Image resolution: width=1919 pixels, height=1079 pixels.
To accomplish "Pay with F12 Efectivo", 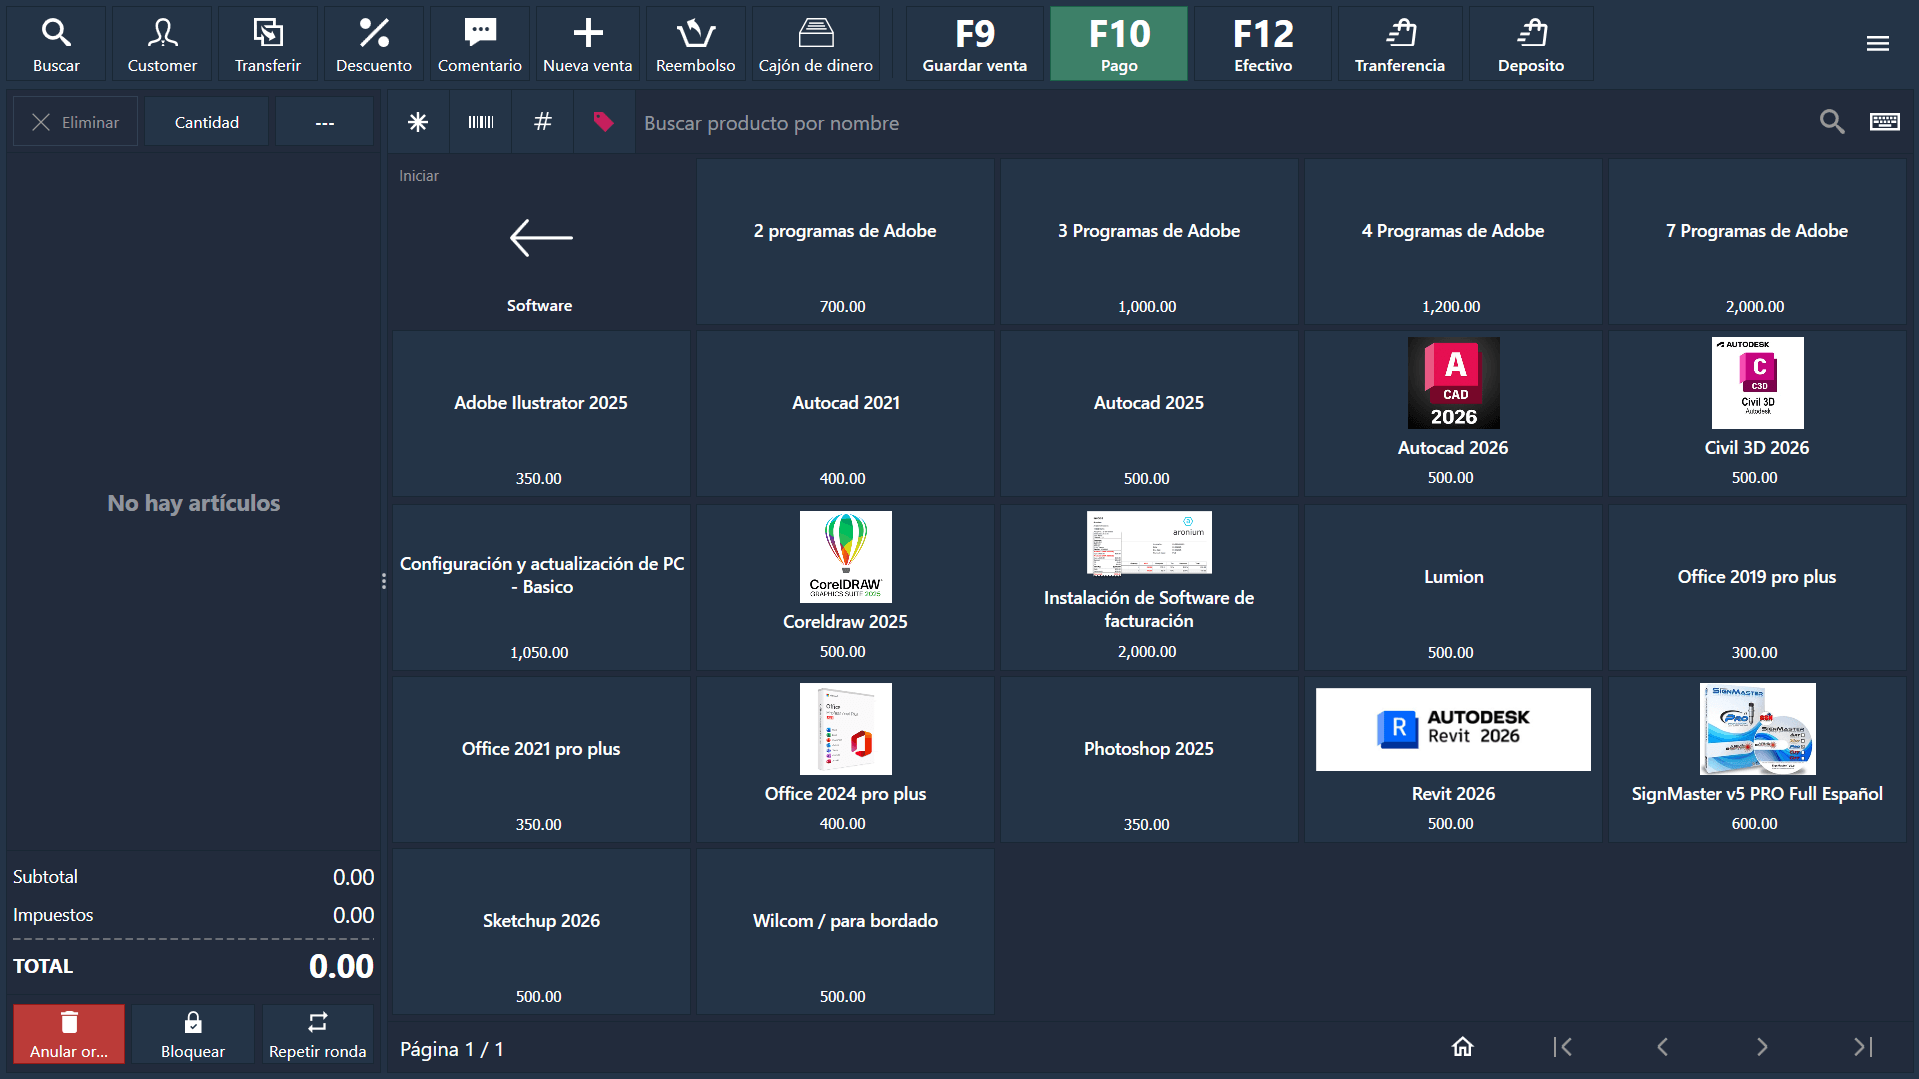I will [x=1263, y=44].
